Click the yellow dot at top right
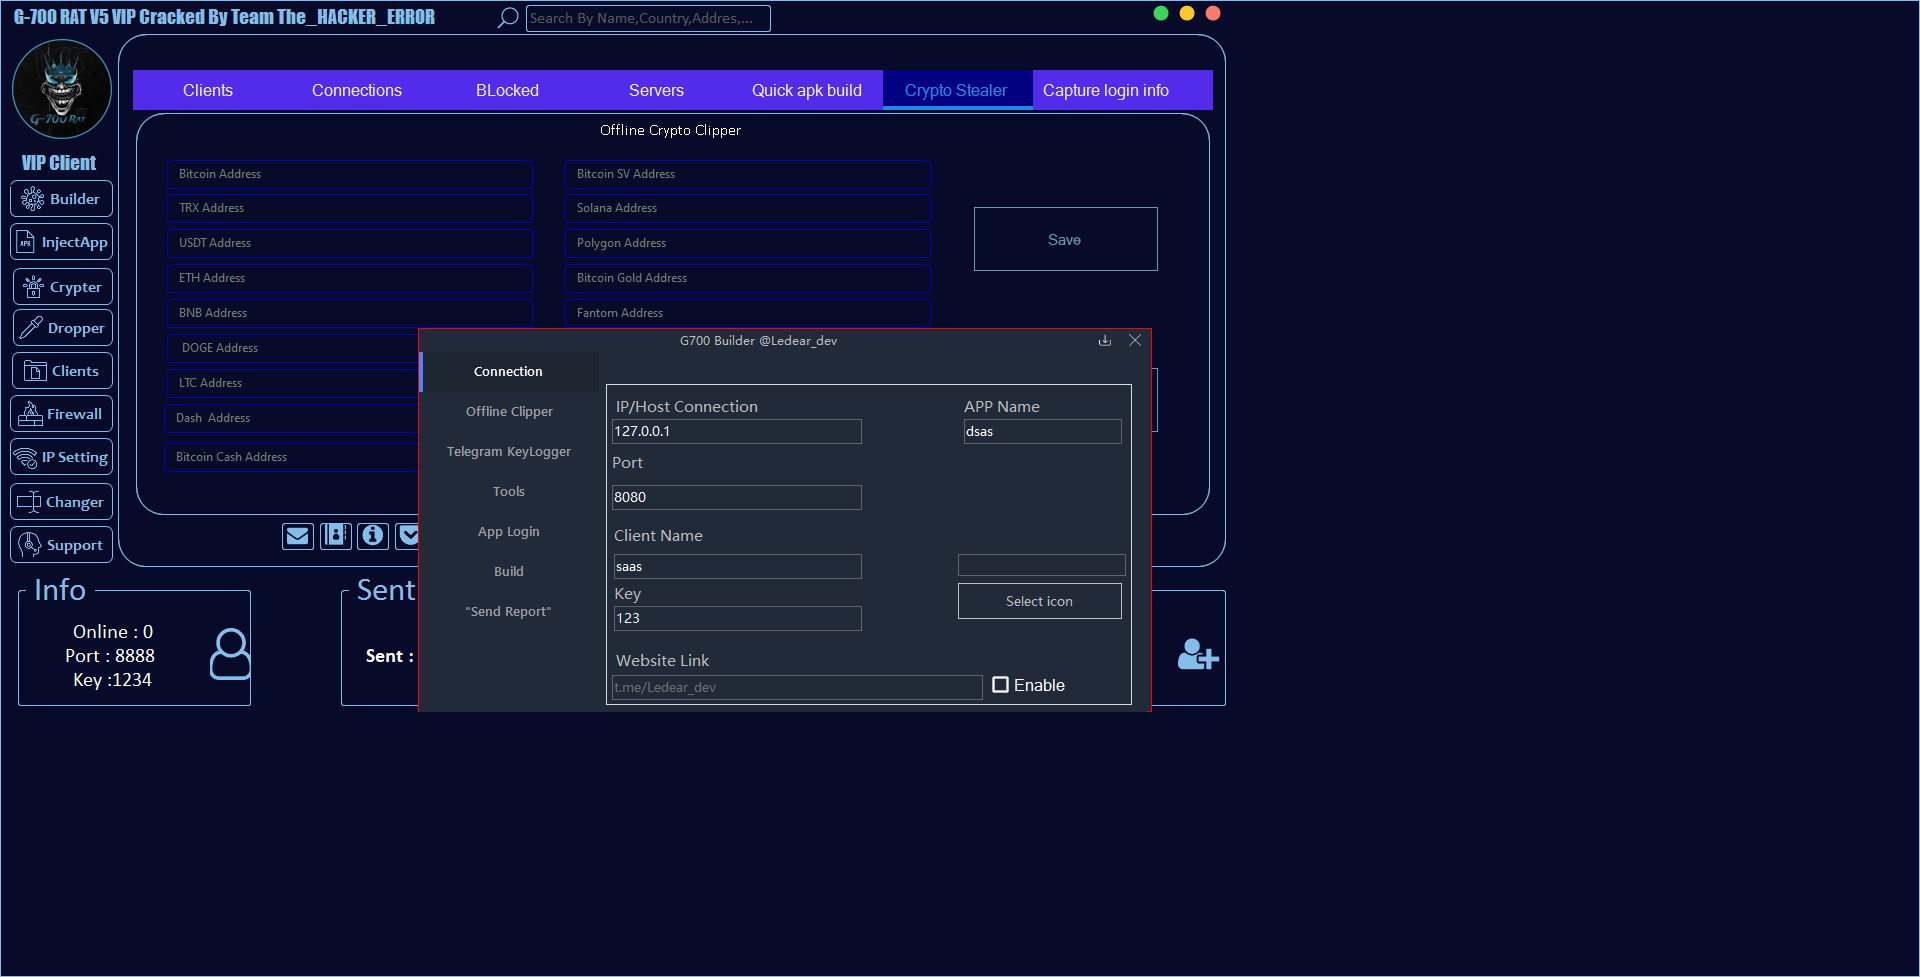This screenshot has height=977, width=1920. (x=1187, y=13)
